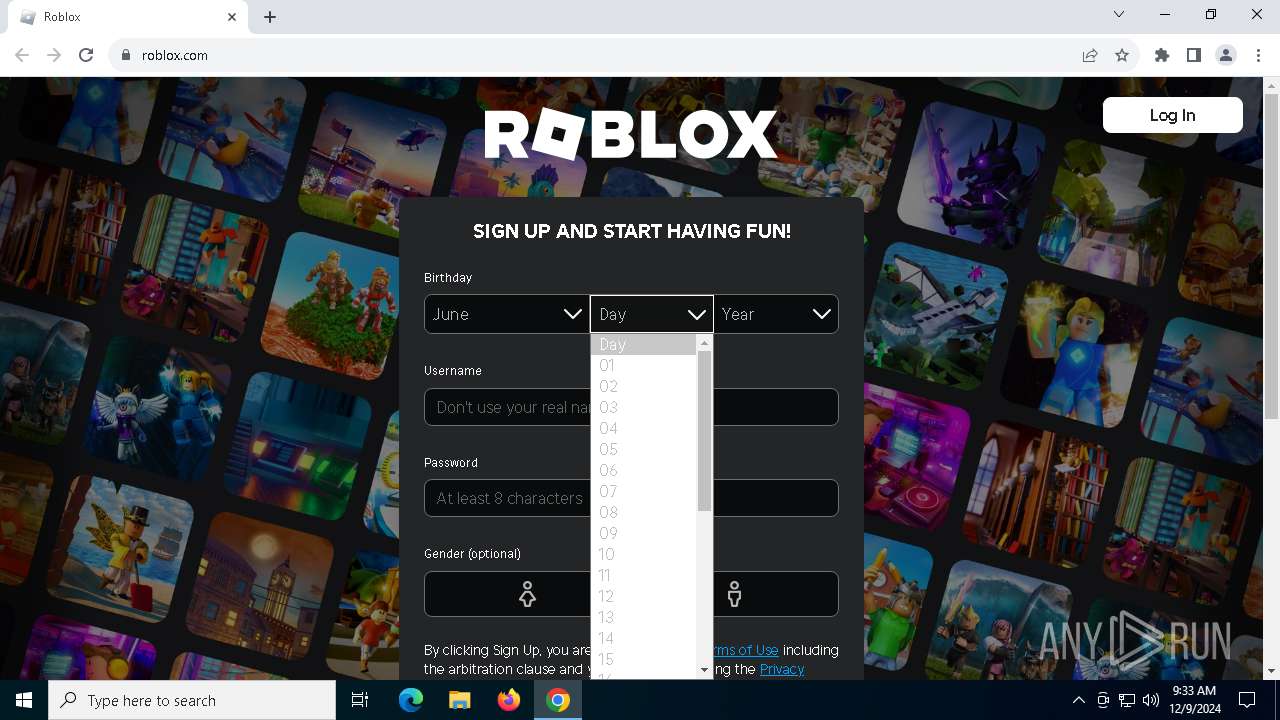
Task: Select the male gender icon
Action: click(x=734, y=594)
